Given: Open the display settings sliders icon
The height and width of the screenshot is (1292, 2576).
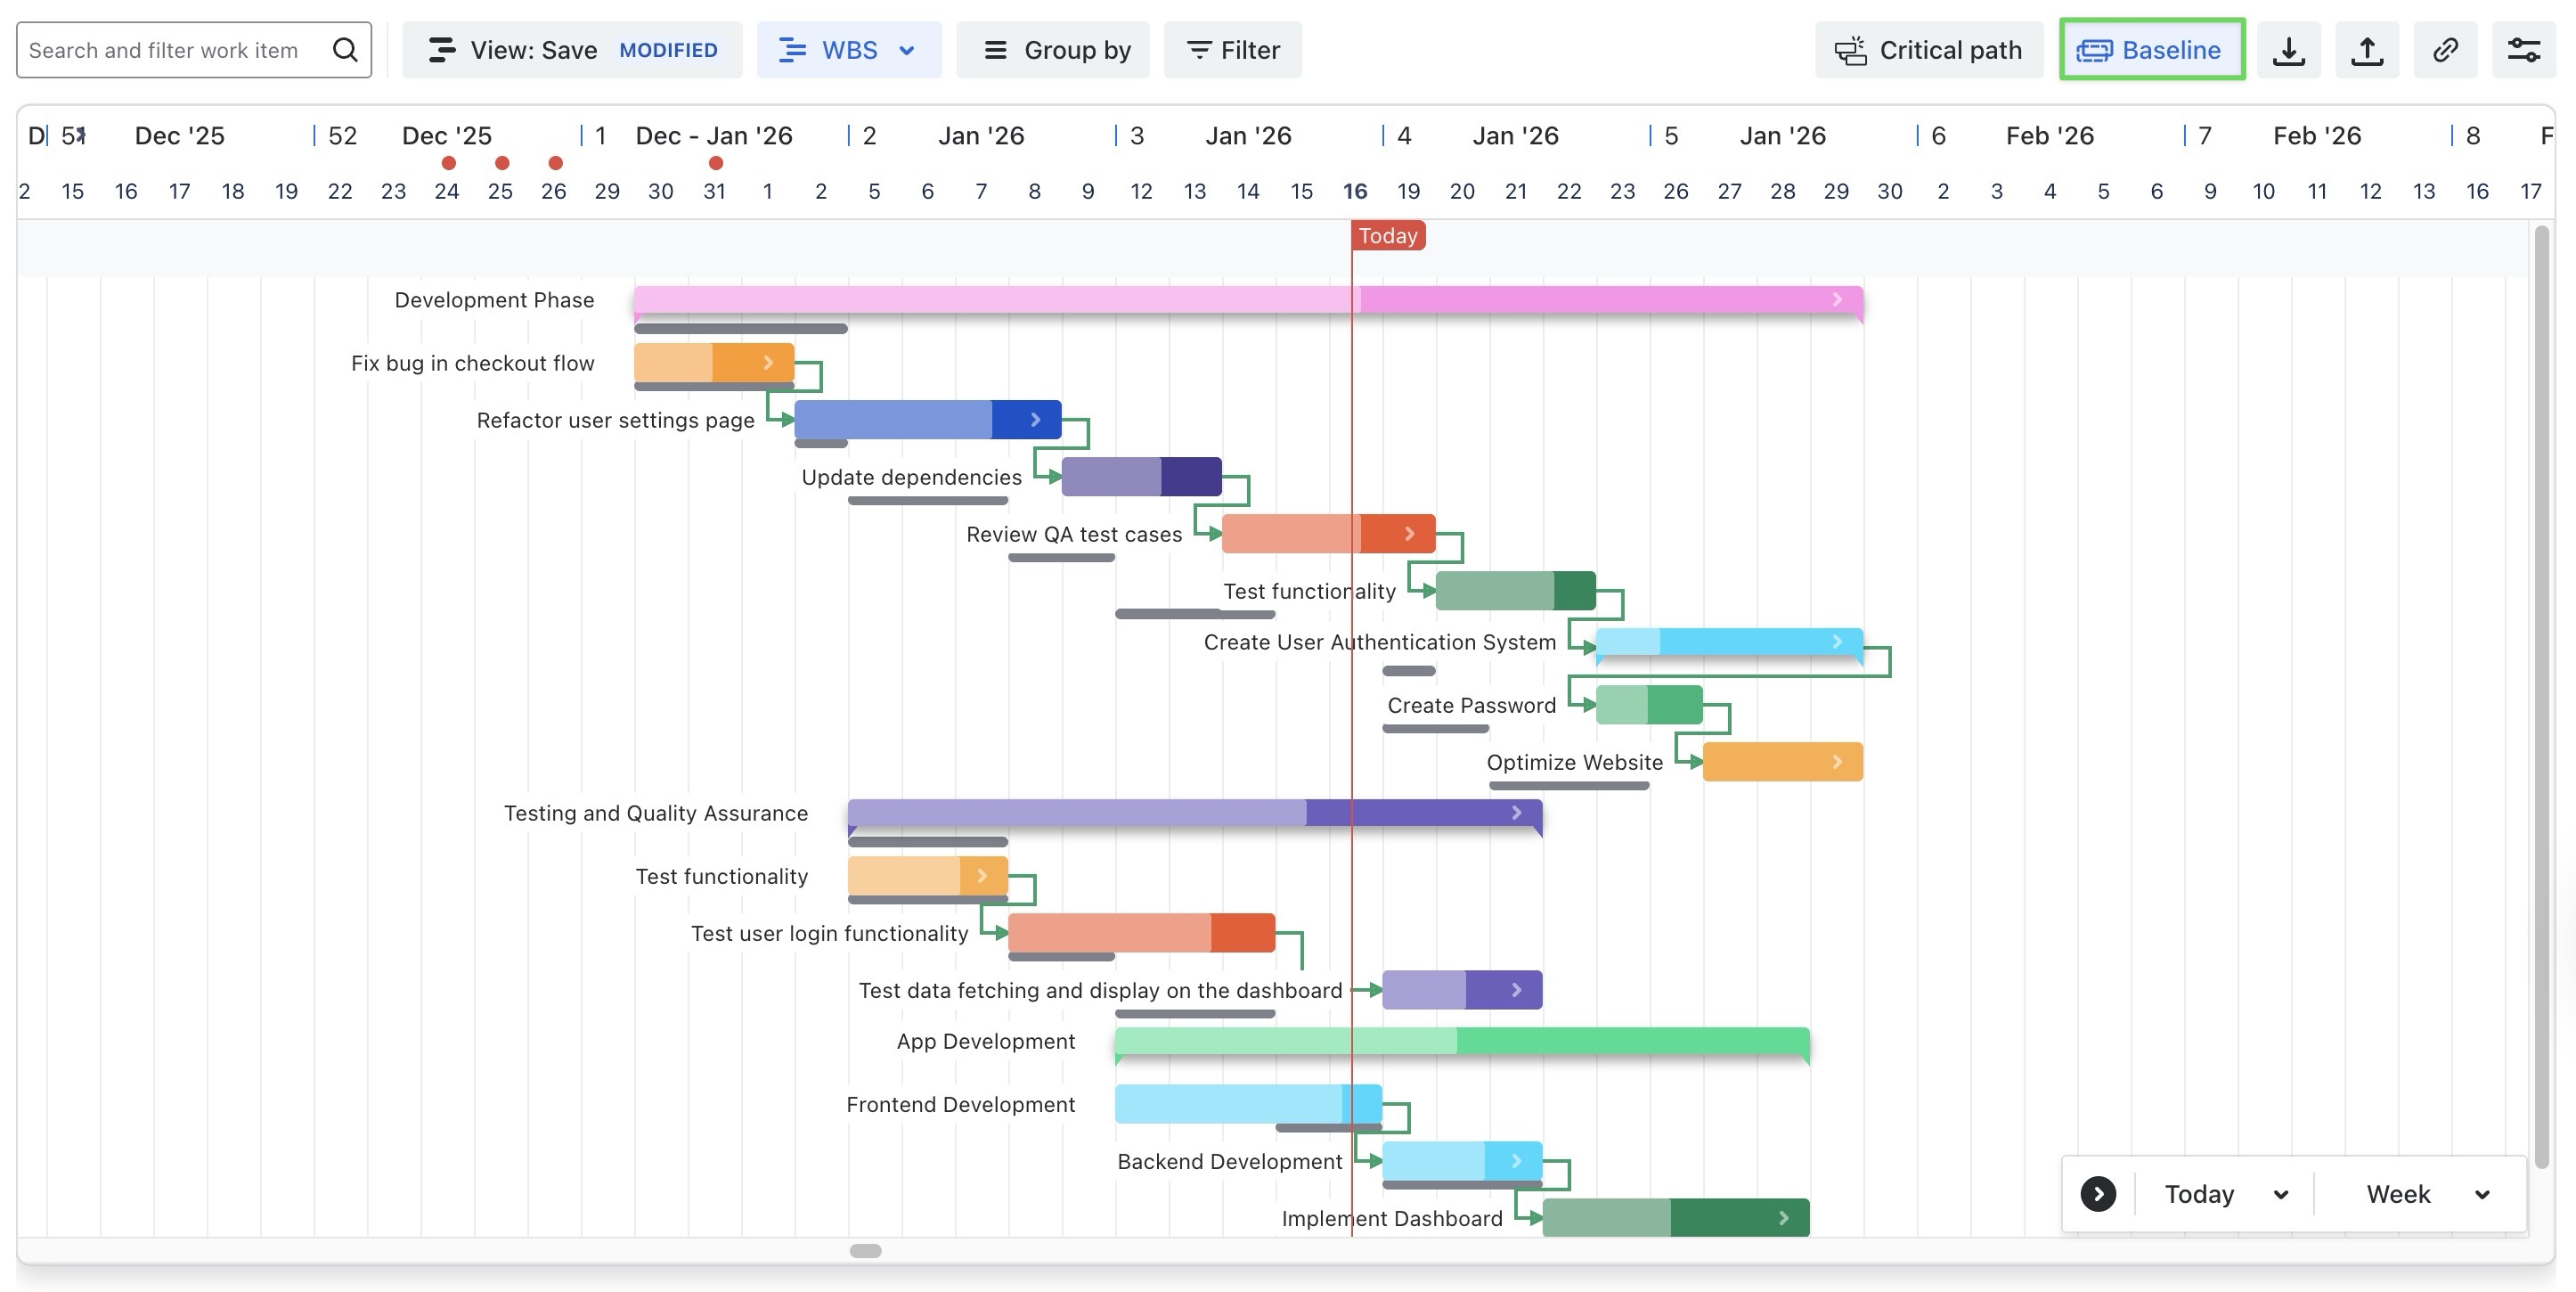Looking at the screenshot, I should click(x=2523, y=50).
